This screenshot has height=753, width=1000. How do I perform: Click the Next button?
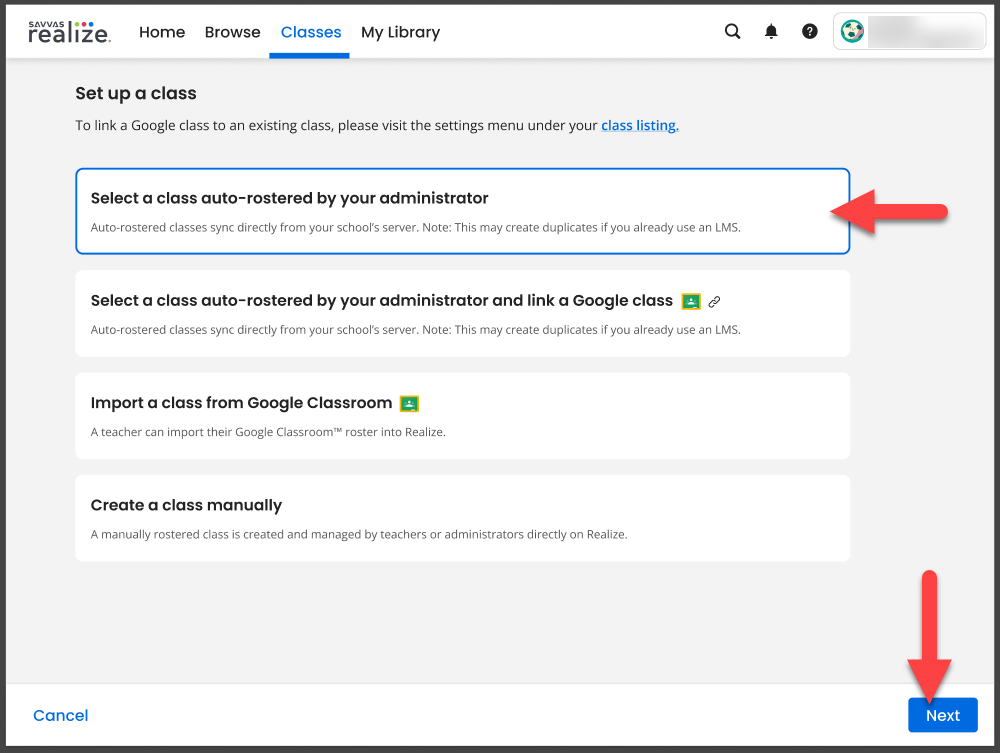(943, 715)
